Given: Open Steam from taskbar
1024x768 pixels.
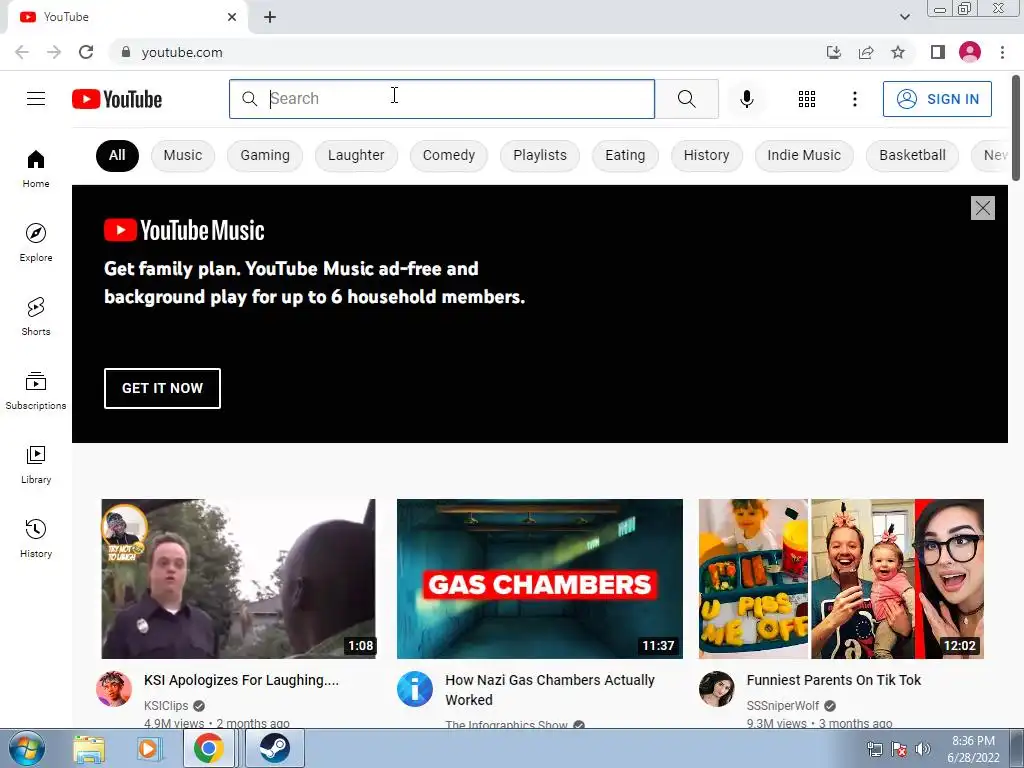Looking at the screenshot, I should coord(275,748).
